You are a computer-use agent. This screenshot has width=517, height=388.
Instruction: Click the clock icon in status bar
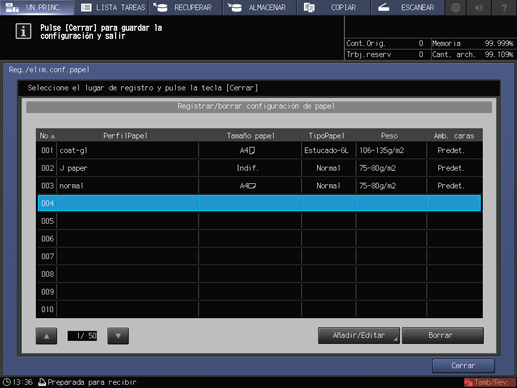tap(7, 382)
